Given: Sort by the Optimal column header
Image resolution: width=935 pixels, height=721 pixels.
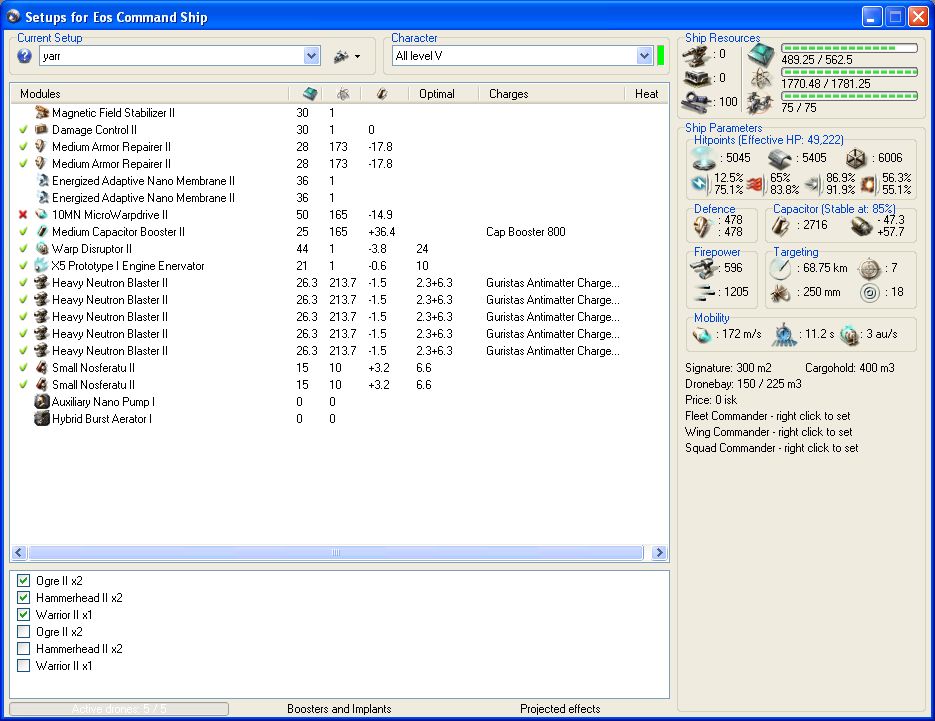Looking at the screenshot, I should pyautogui.click(x=437, y=94).
